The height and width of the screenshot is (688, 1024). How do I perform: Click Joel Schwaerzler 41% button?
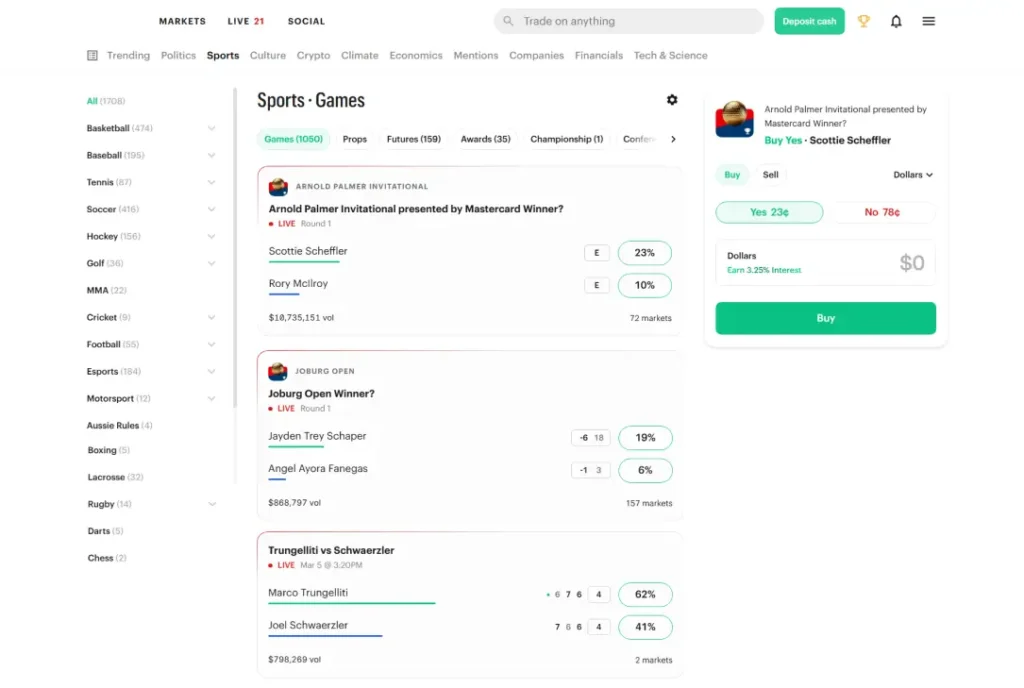pyautogui.click(x=645, y=627)
